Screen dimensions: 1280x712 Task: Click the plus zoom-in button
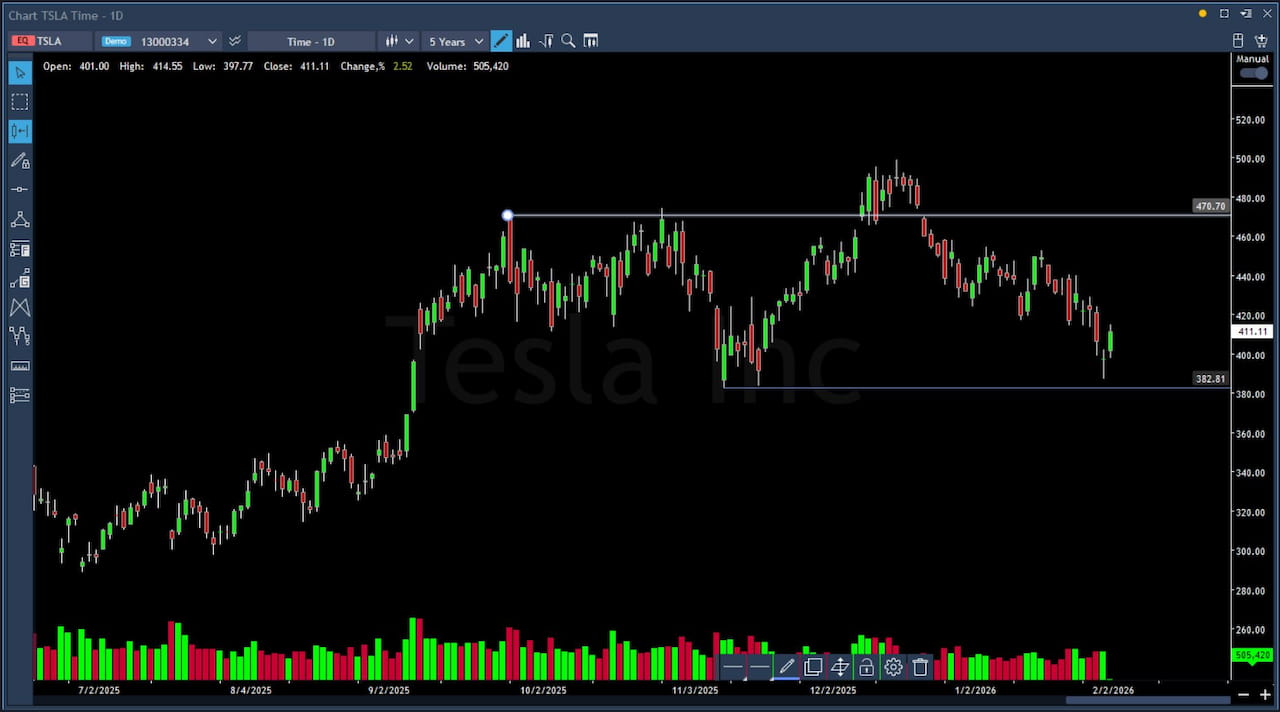[1265, 695]
